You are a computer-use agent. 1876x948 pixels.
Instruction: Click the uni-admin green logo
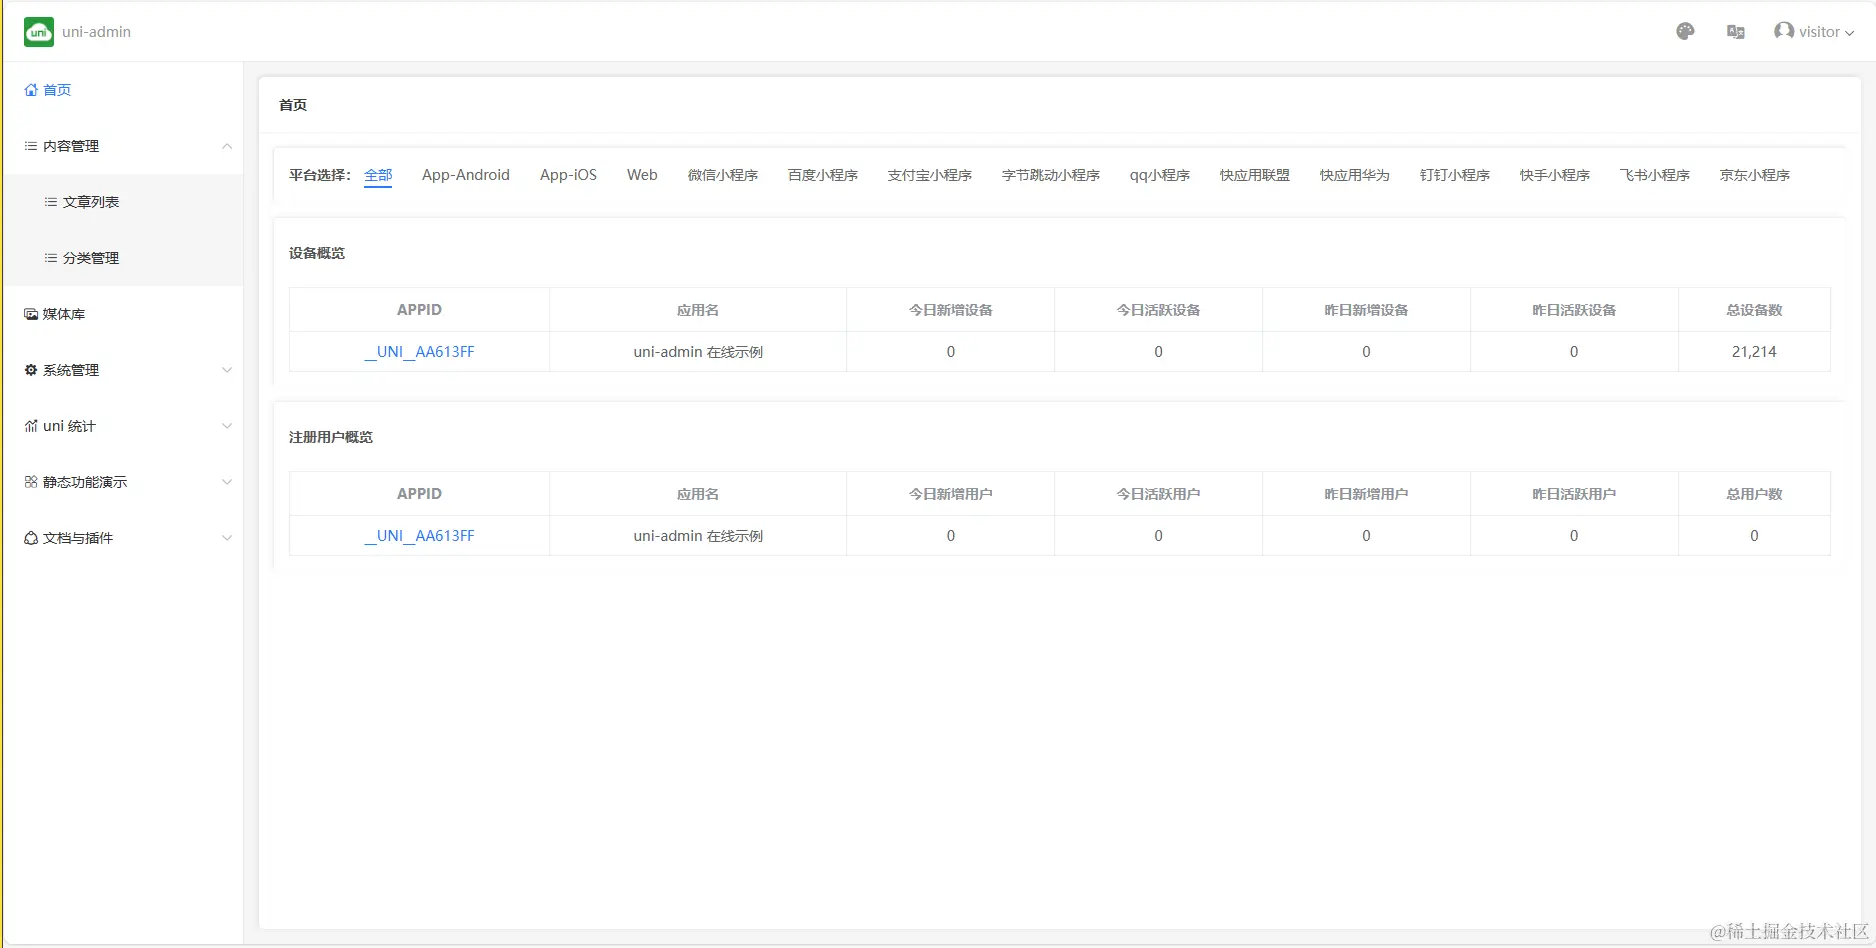tap(39, 32)
